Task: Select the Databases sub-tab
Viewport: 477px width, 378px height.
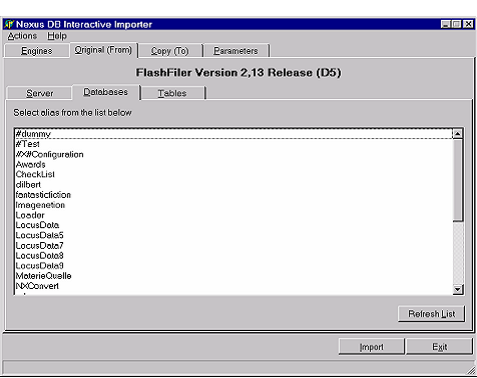Action: tap(106, 92)
